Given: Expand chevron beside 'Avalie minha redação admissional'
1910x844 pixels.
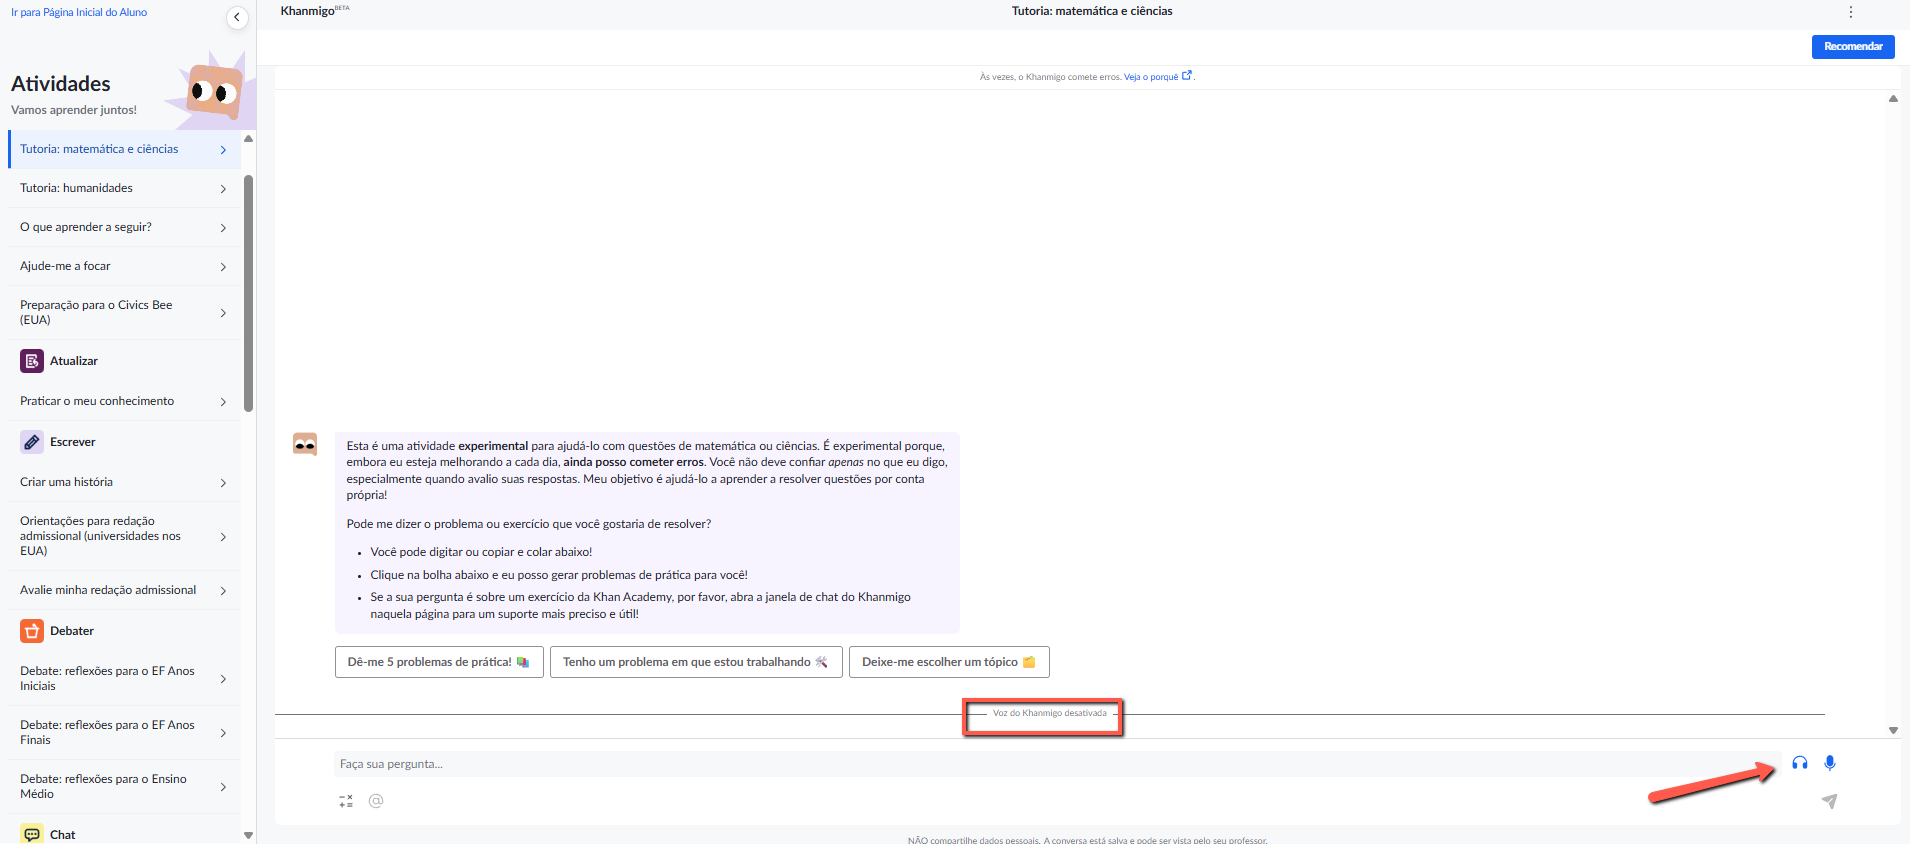Looking at the screenshot, I should click(223, 591).
